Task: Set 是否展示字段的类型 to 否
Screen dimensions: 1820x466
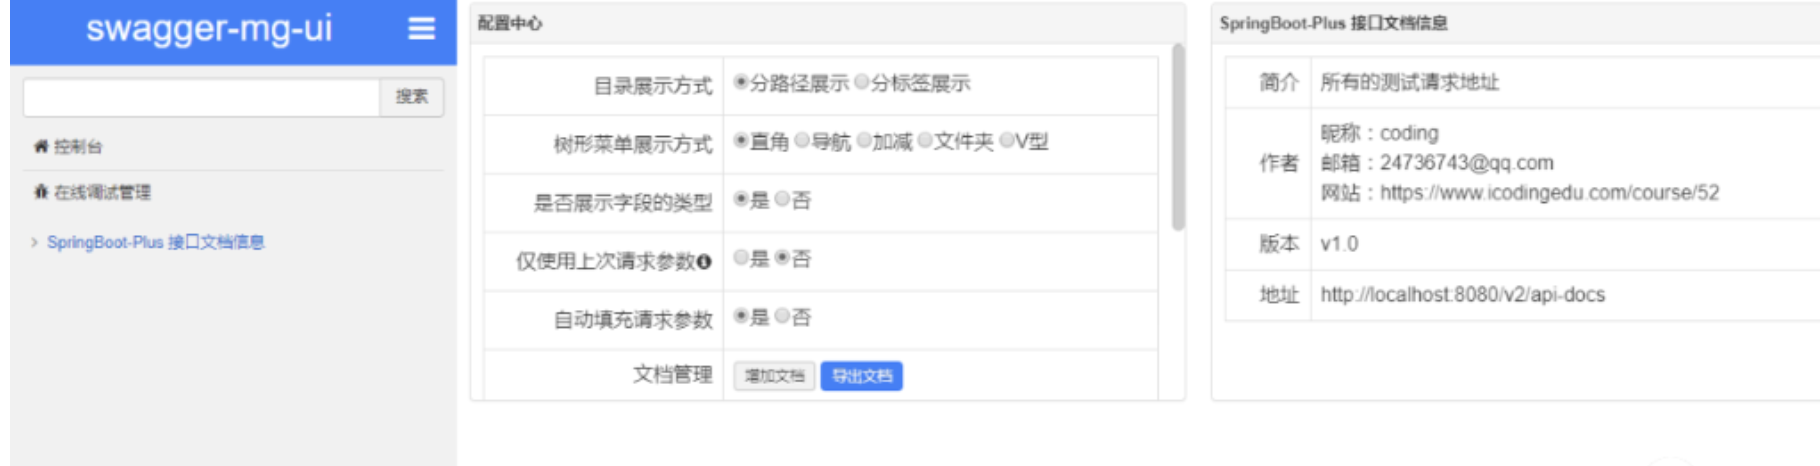Action: pyautogui.click(x=782, y=199)
